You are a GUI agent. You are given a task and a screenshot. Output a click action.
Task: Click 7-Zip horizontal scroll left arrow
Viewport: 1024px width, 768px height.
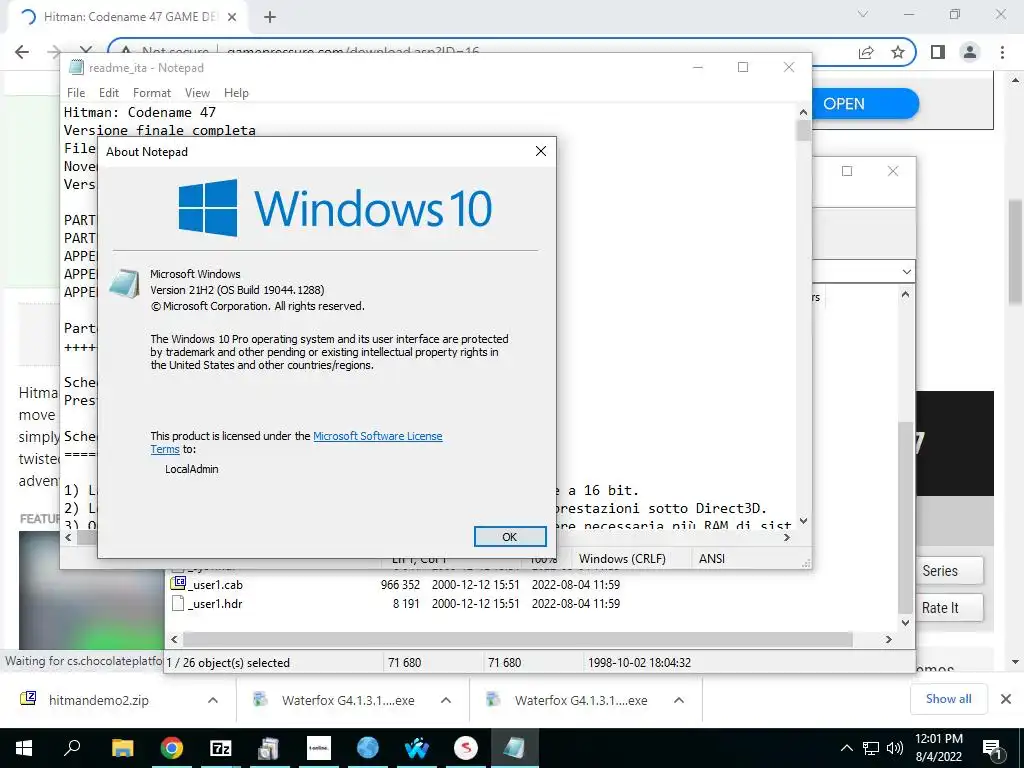click(174, 639)
